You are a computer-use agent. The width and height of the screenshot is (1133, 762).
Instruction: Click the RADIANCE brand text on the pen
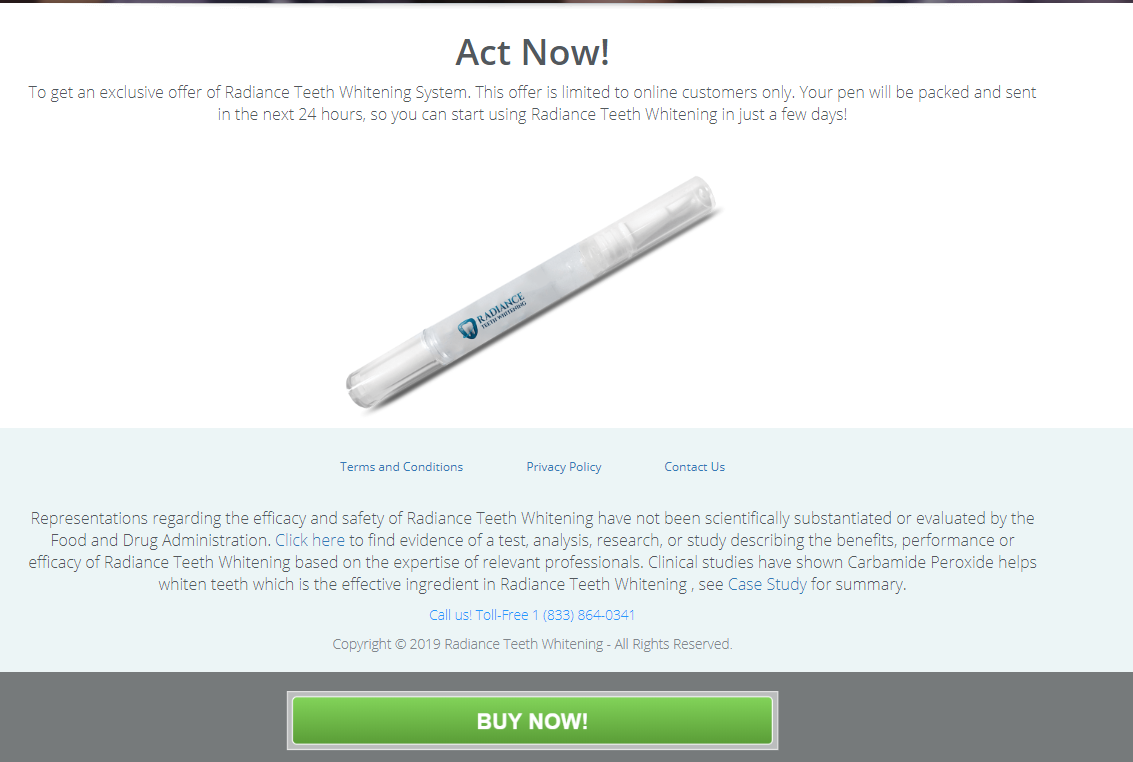click(500, 308)
